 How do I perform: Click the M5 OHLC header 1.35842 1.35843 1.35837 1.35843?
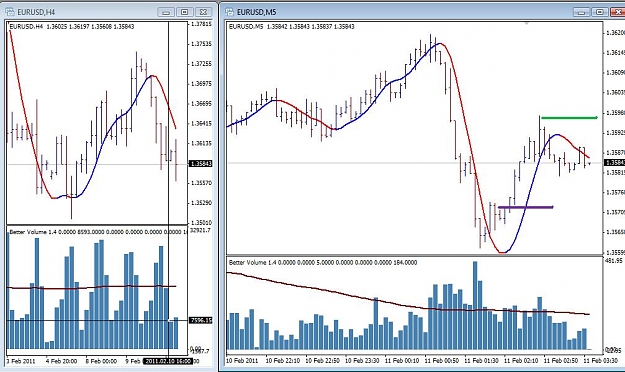[311, 27]
